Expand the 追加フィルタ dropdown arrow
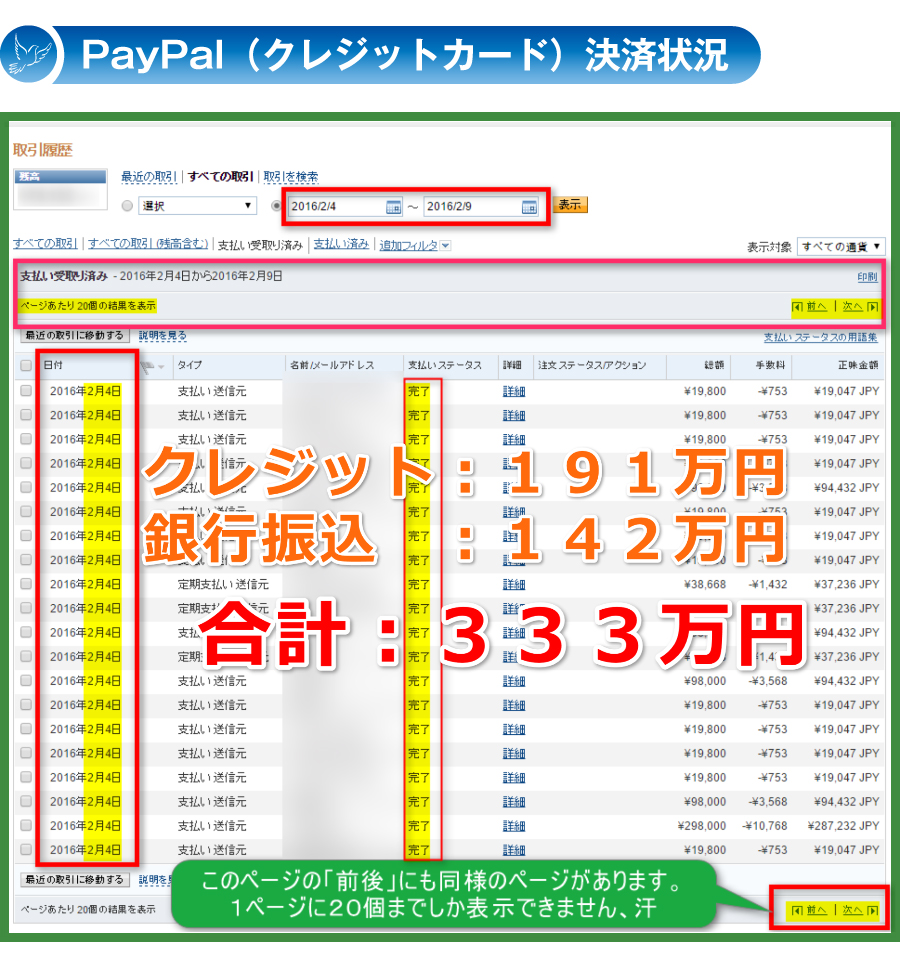This screenshot has width=900, height=966. click(446, 245)
